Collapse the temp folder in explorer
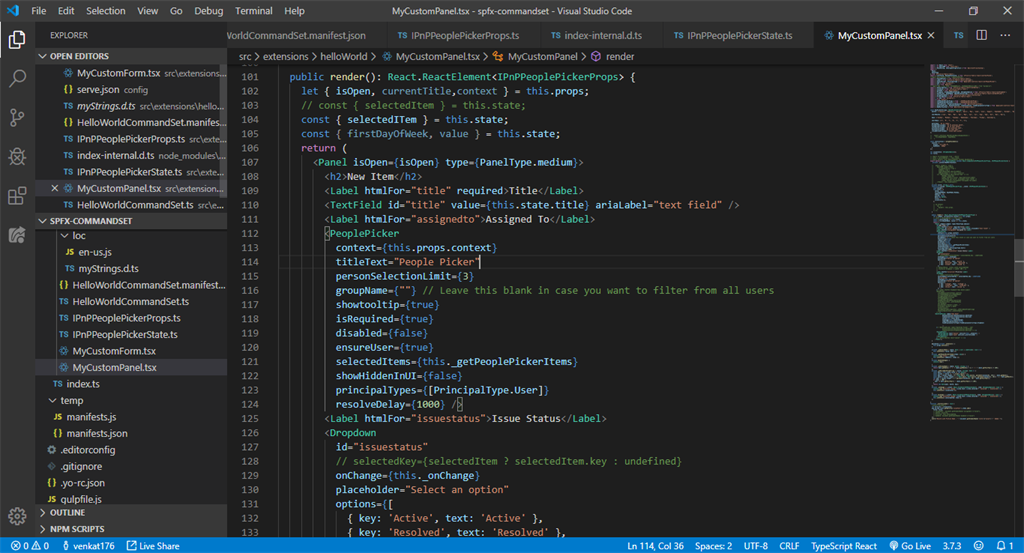The height and width of the screenshot is (553, 1024). 71,400
